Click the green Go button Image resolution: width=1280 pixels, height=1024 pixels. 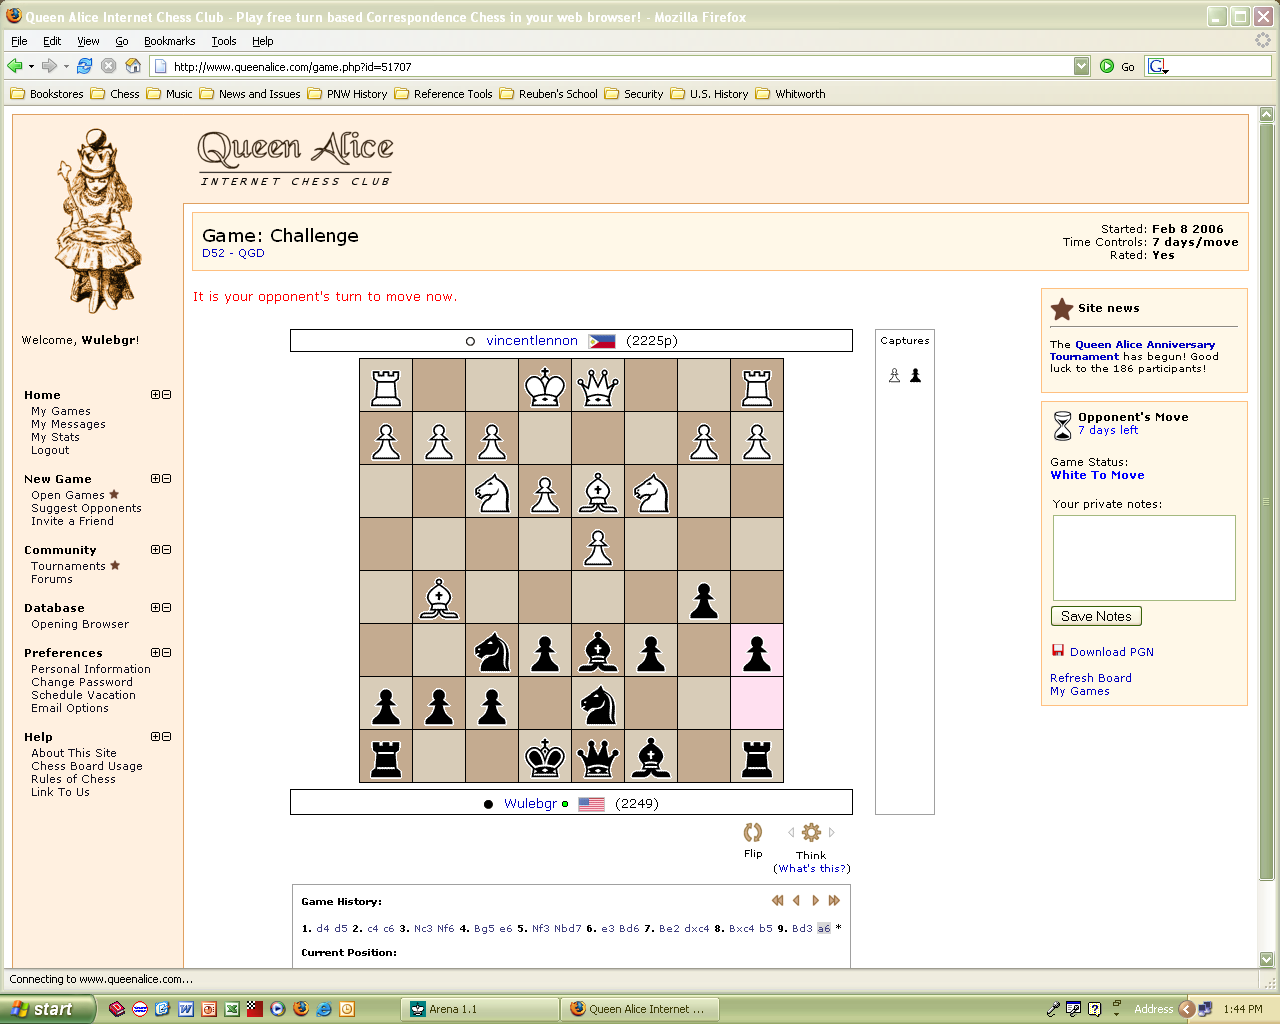pyautogui.click(x=1118, y=66)
